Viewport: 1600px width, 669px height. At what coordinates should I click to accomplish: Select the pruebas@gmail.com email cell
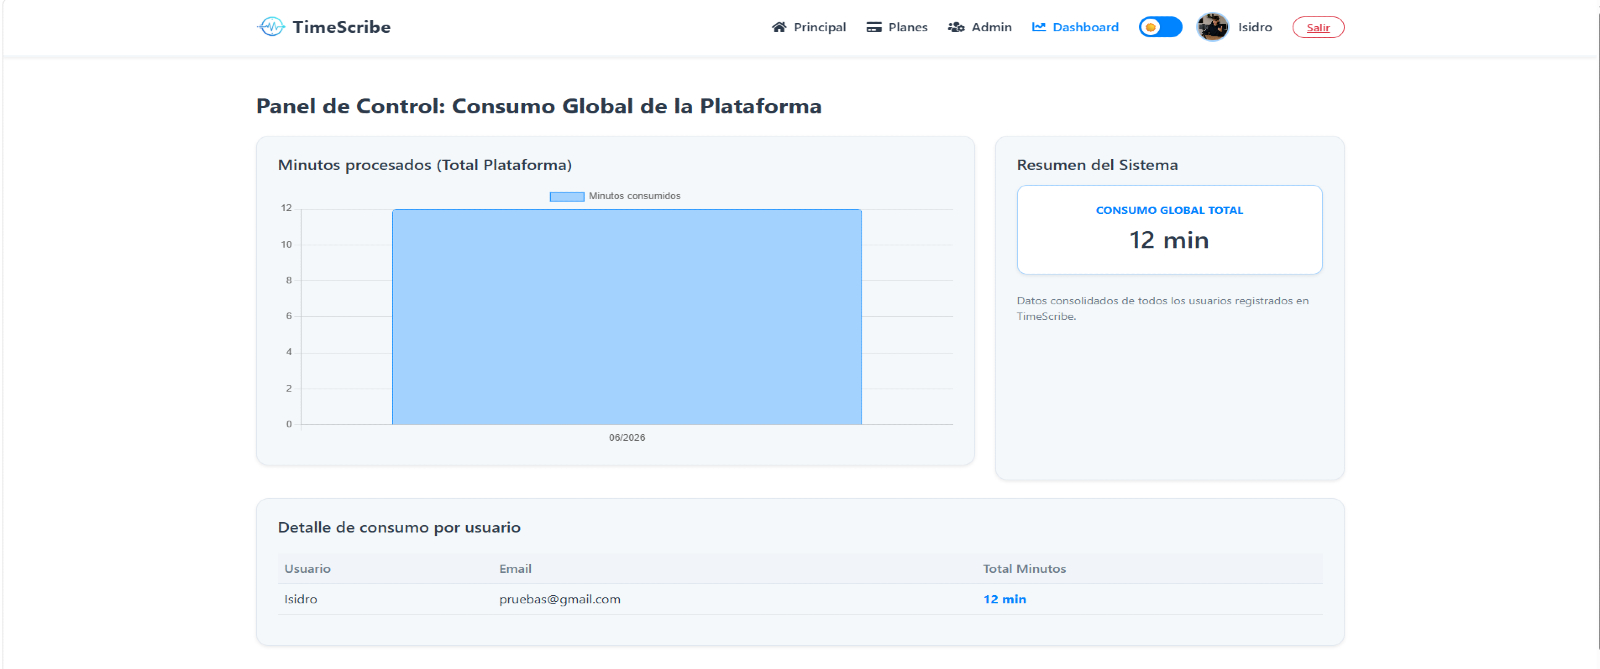(560, 599)
